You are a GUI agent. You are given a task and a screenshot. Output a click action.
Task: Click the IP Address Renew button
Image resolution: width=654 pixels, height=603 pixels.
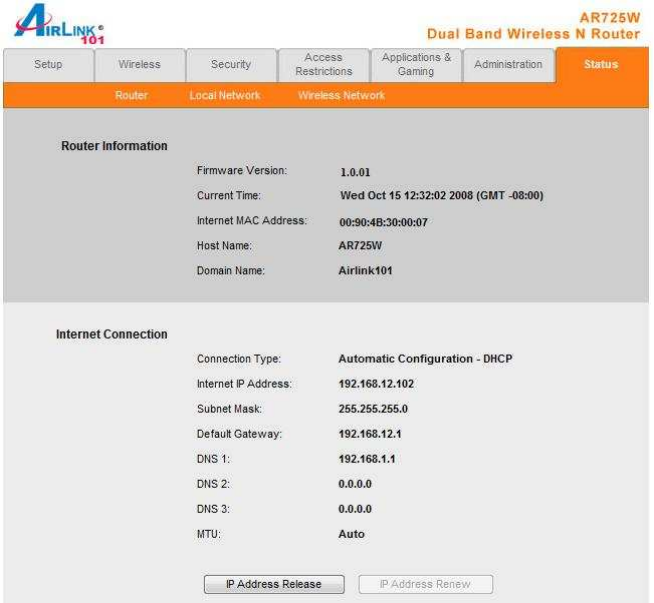(425, 584)
